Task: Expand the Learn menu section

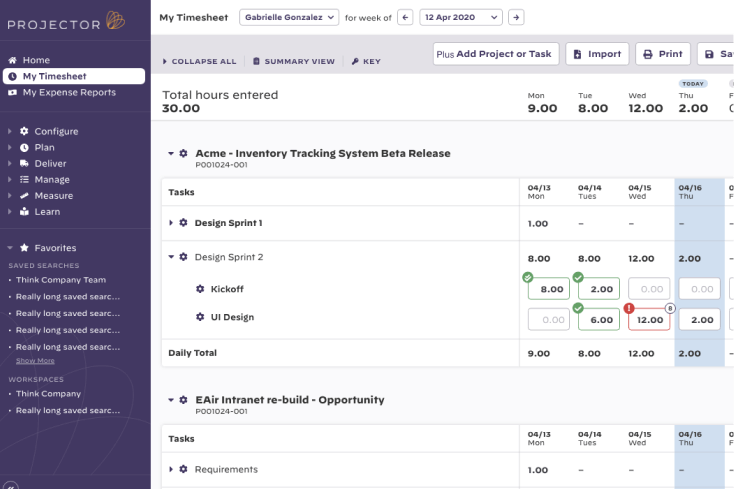Action: tap(9, 212)
